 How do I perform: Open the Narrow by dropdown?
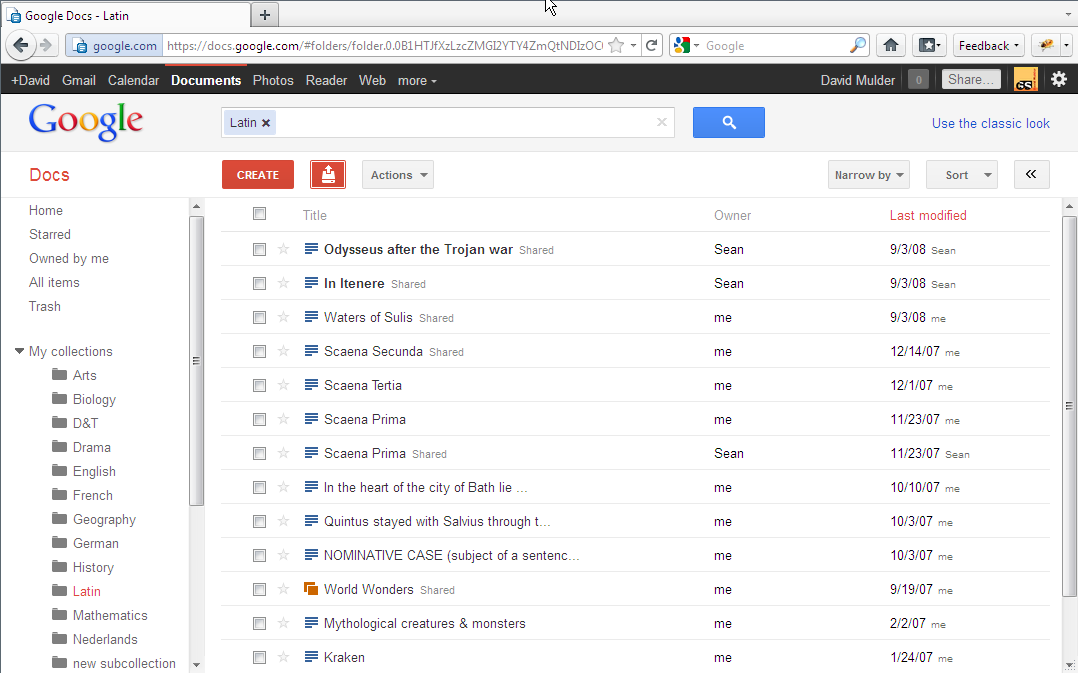click(x=869, y=175)
